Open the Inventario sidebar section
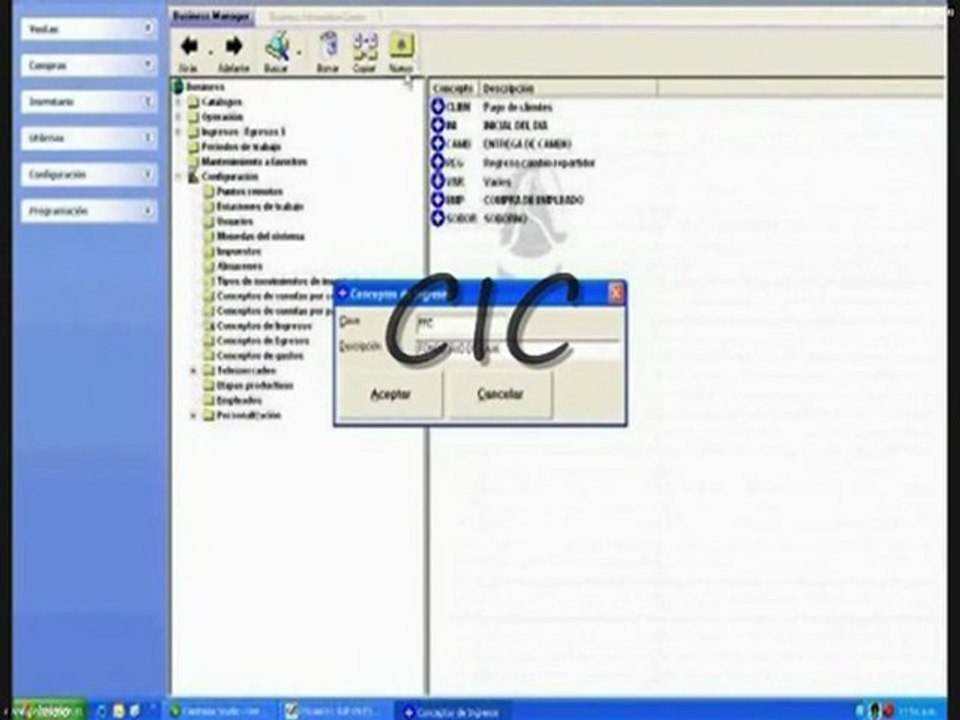 89,102
